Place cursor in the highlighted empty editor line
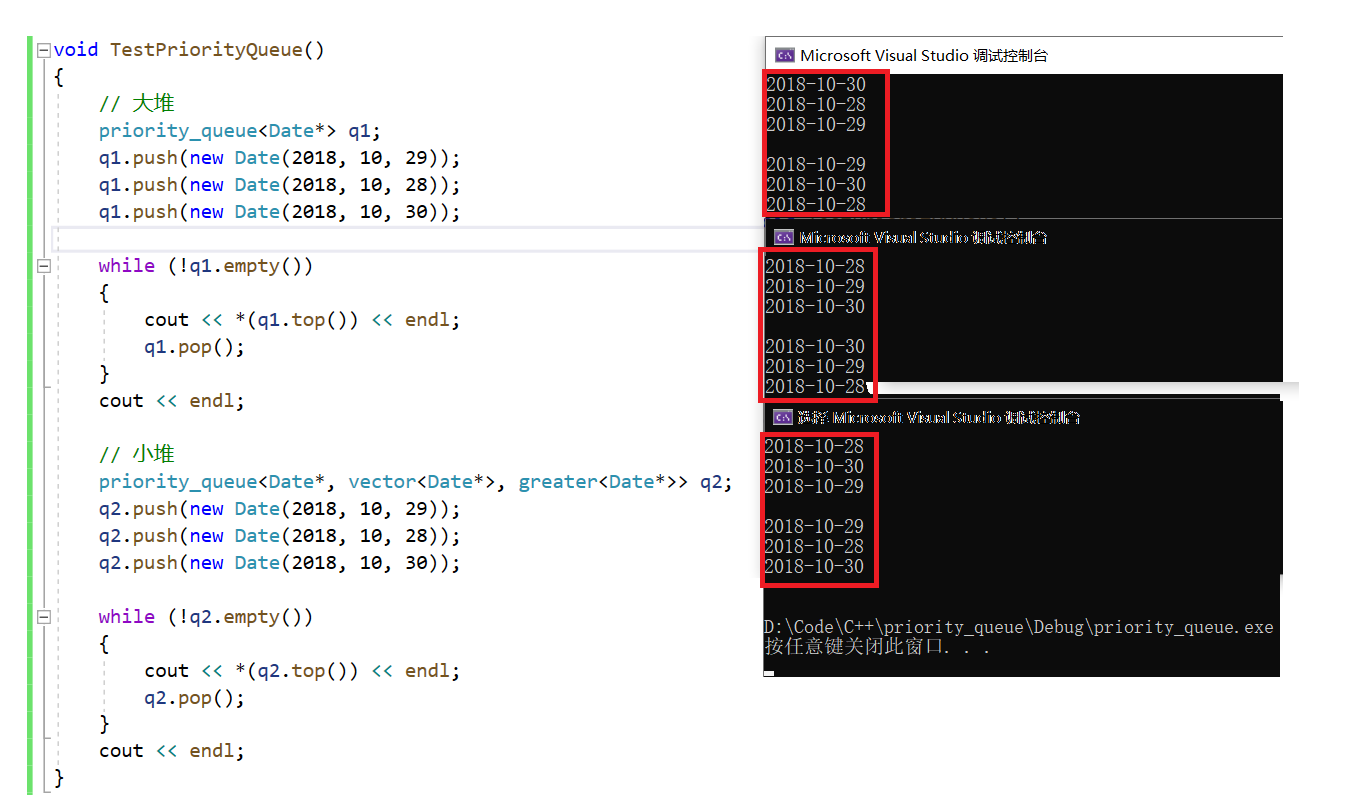 pyautogui.click(x=406, y=239)
